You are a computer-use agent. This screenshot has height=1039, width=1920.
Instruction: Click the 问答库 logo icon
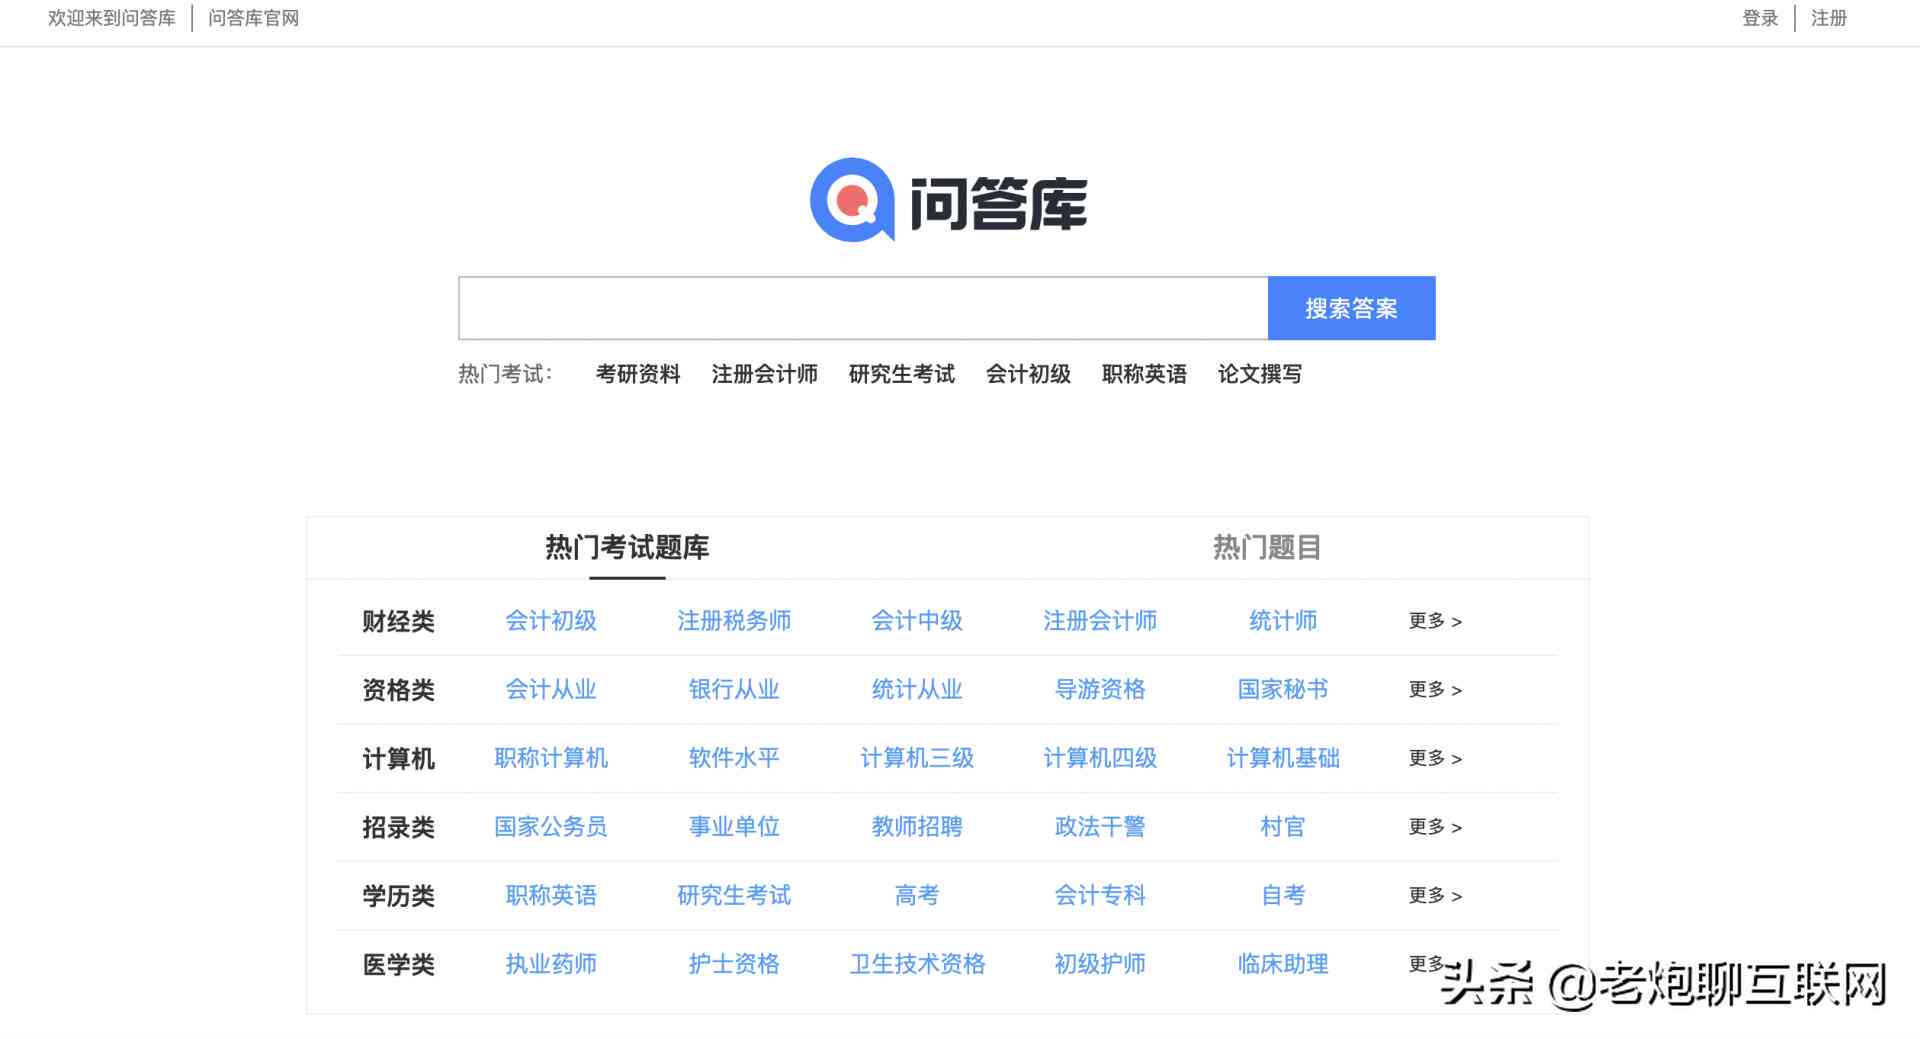point(852,200)
